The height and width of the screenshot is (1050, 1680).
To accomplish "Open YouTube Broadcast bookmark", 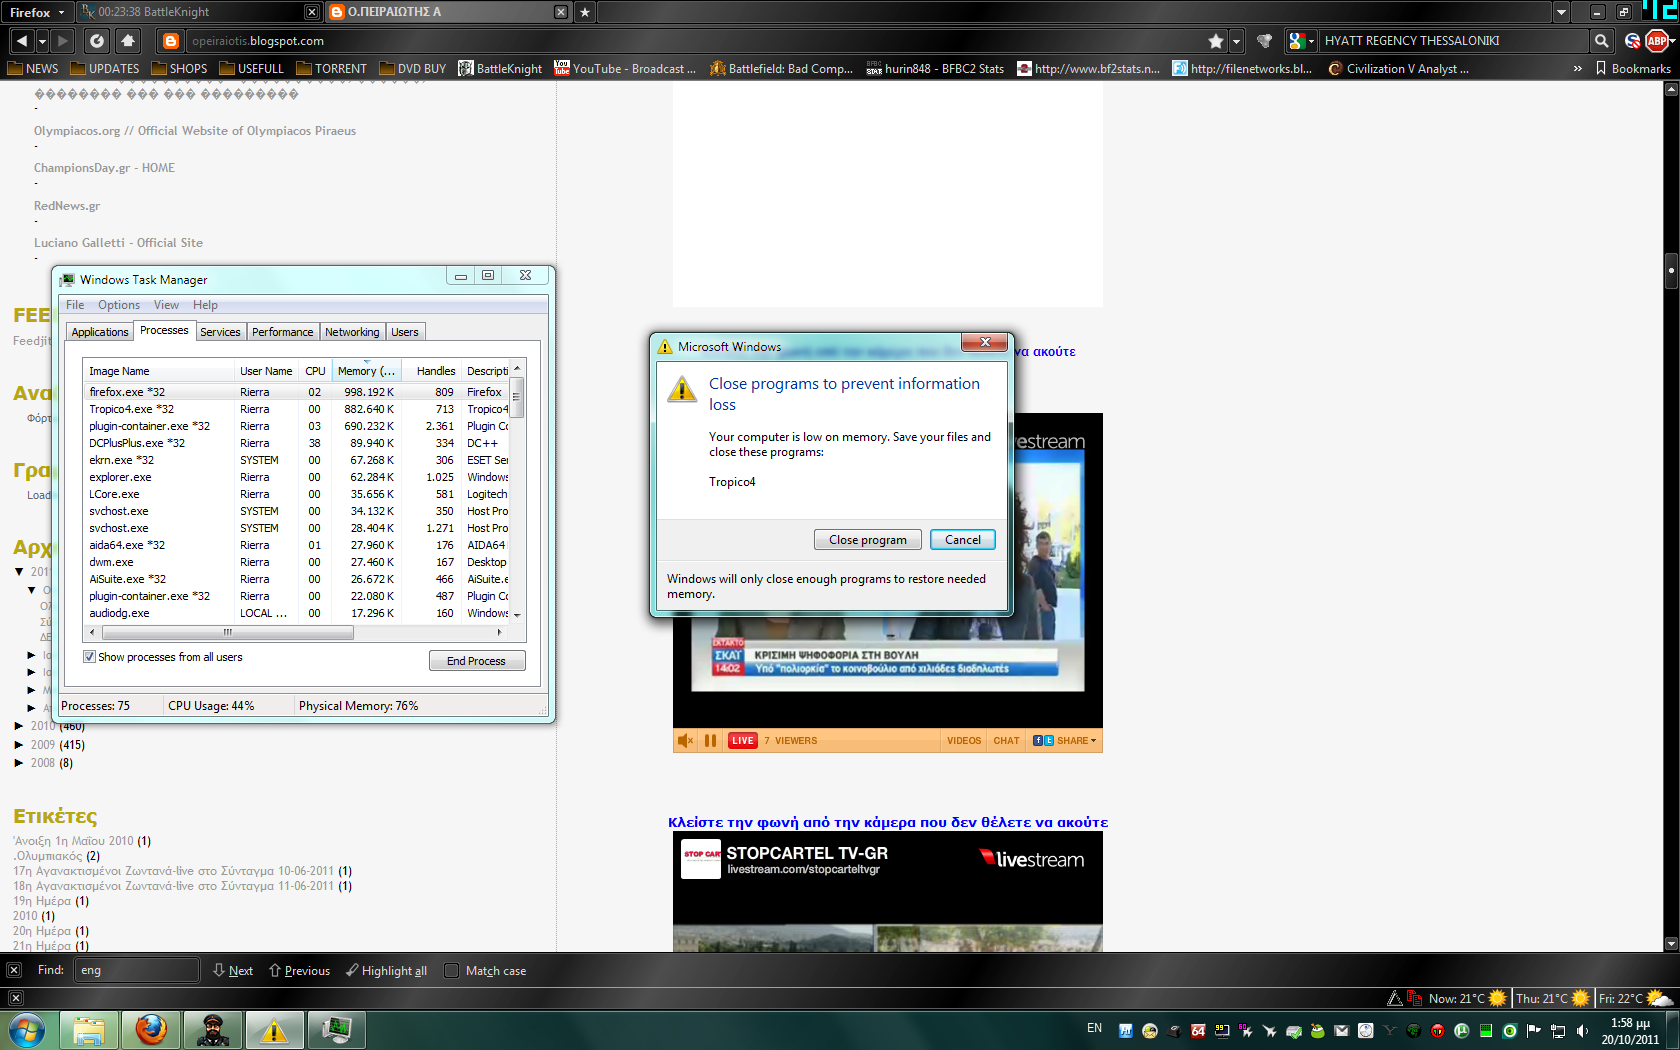I will [x=625, y=69].
